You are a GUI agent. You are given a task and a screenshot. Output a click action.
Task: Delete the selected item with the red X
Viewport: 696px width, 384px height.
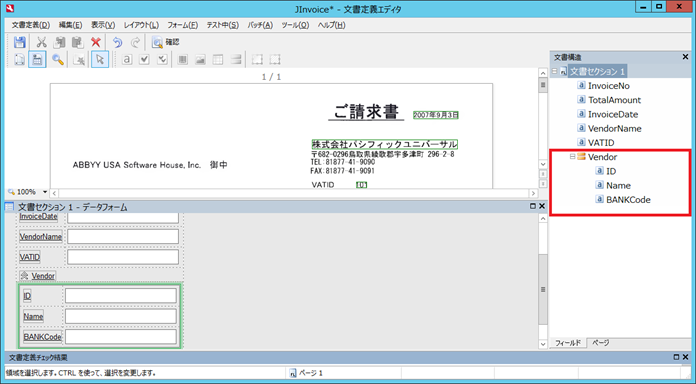(x=95, y=42)
